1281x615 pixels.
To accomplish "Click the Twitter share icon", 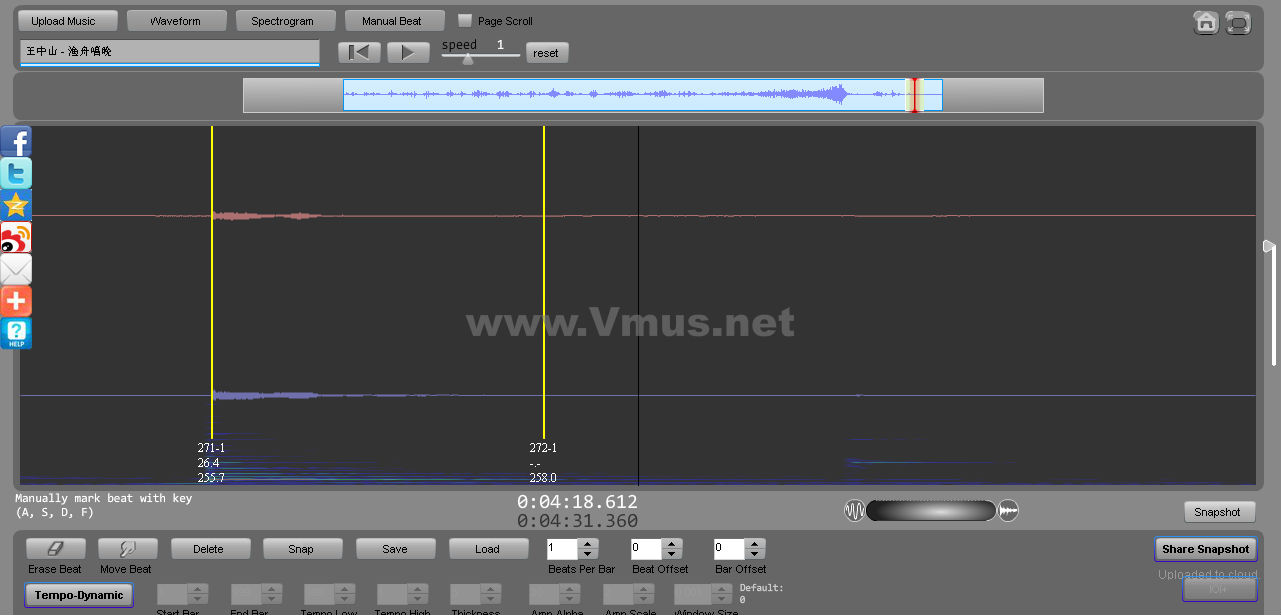I will (x=16, y=173).
